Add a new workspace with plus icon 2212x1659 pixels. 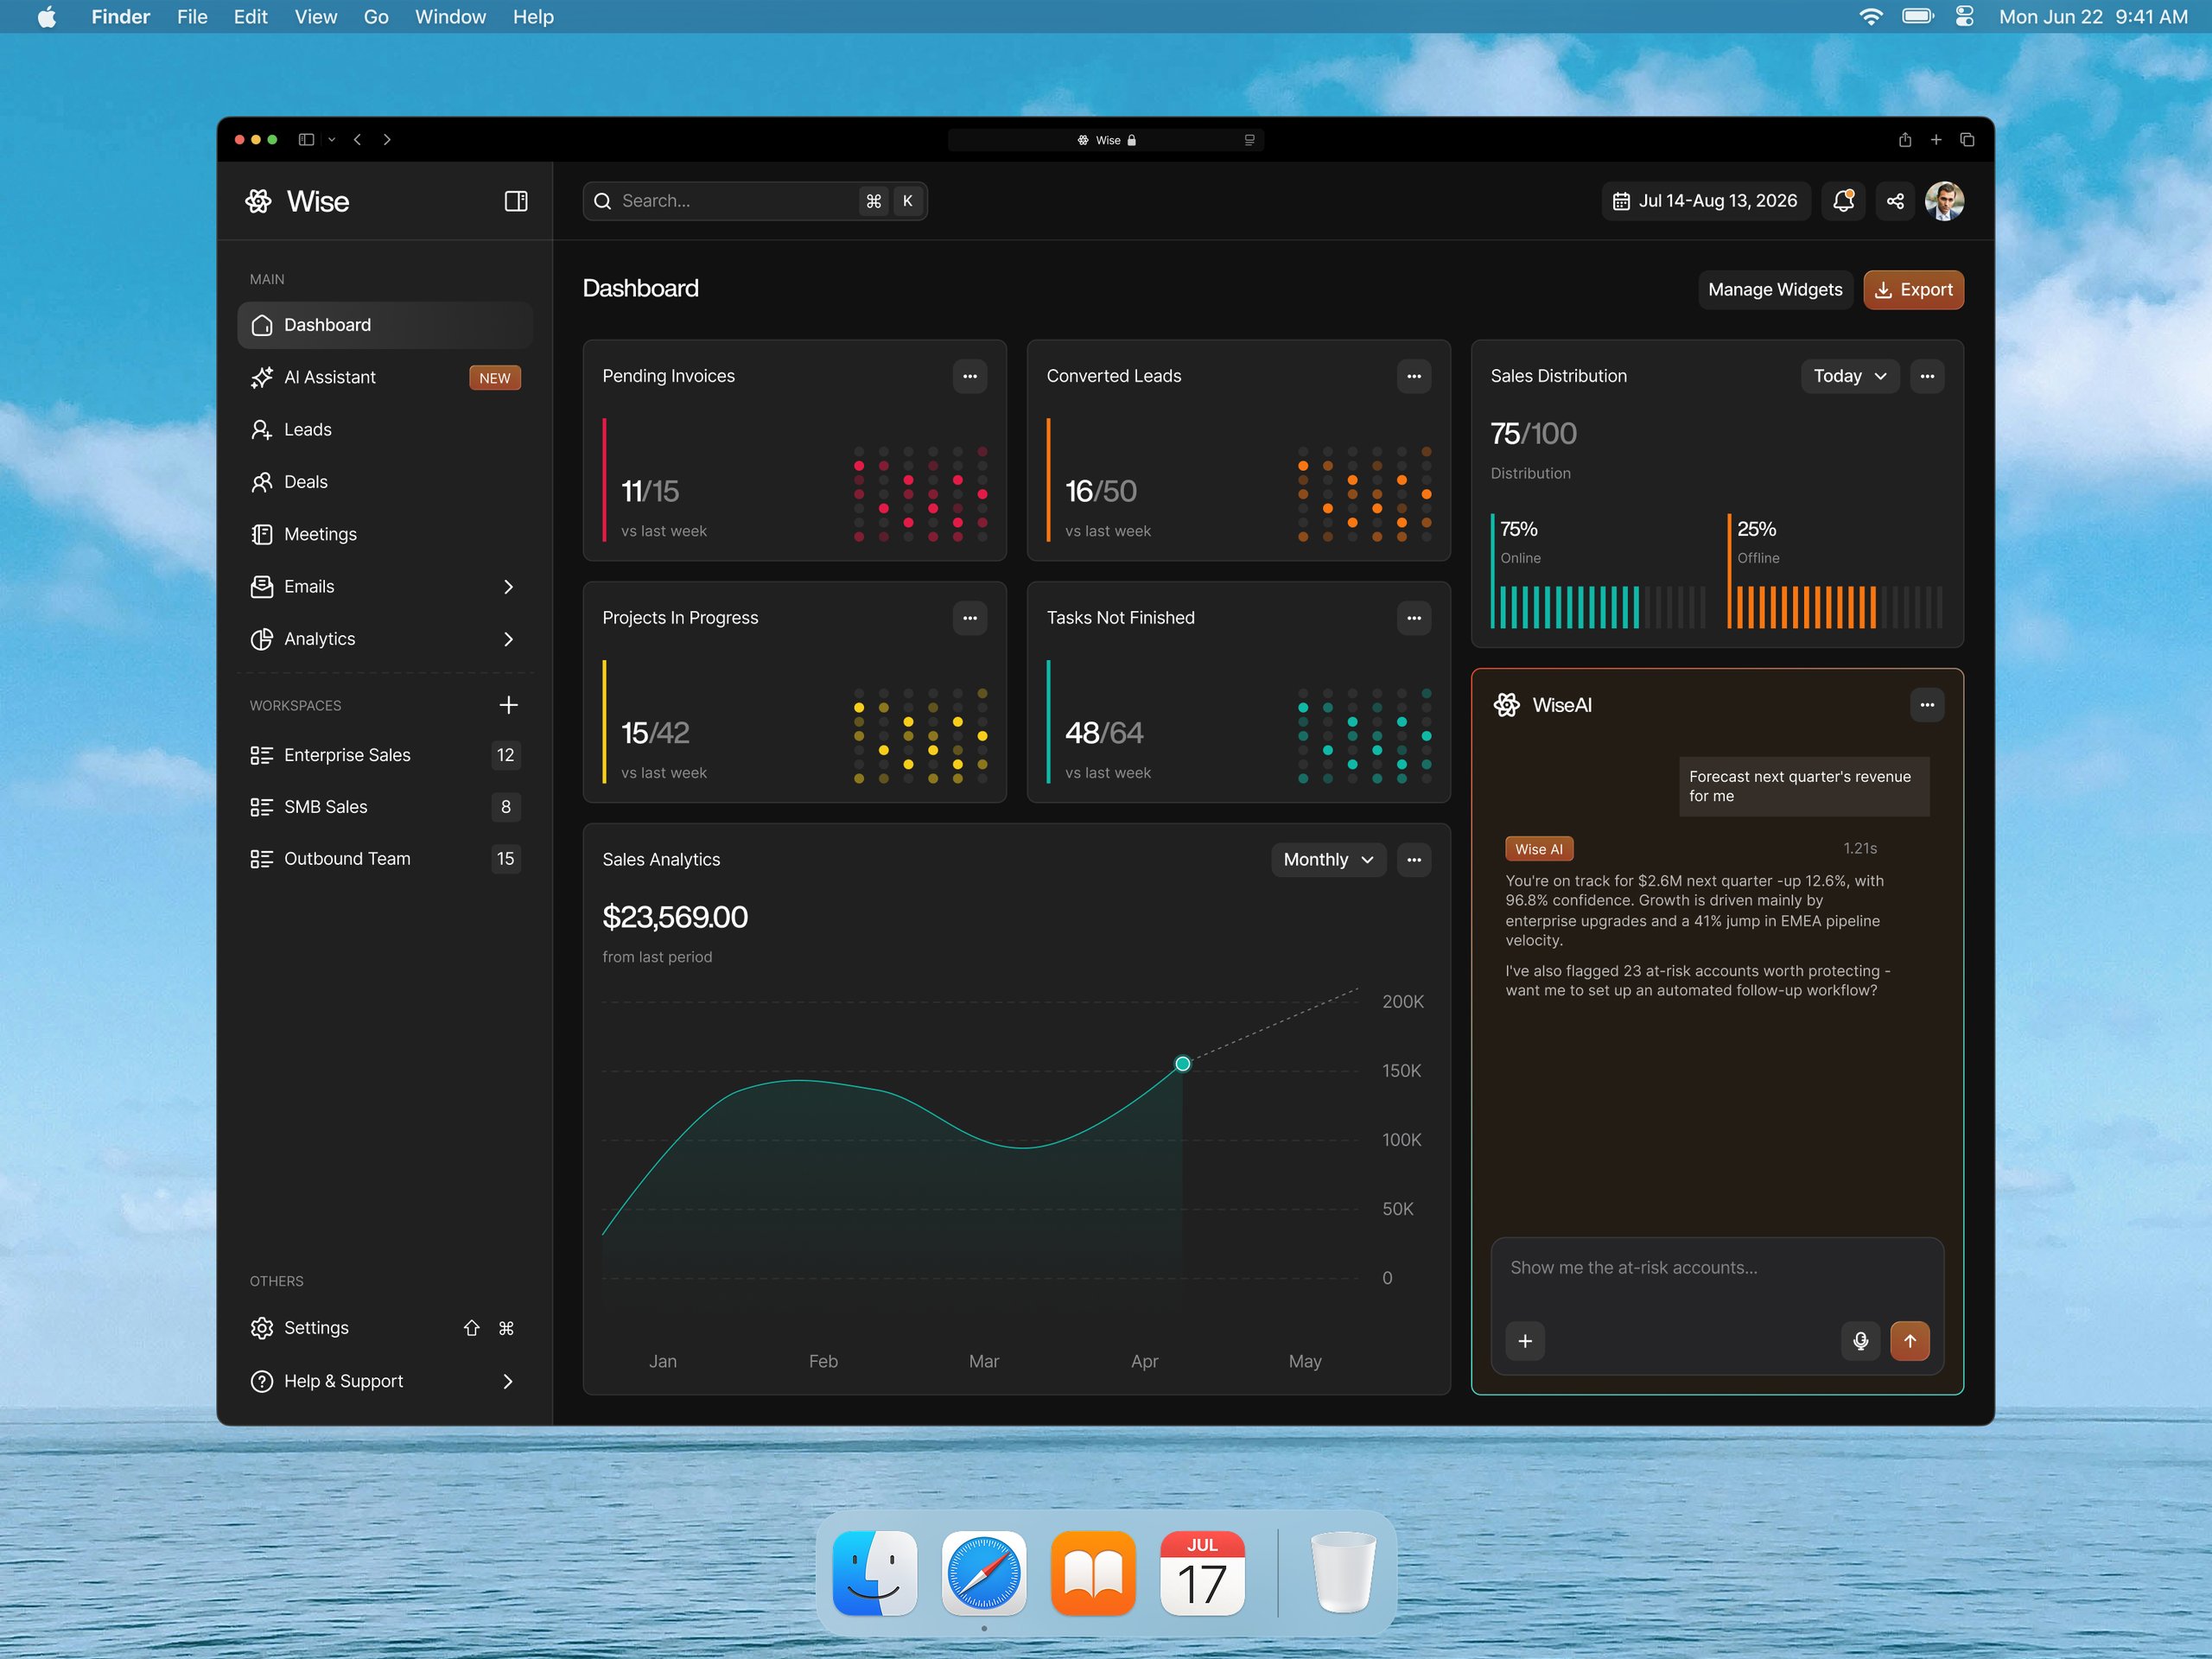click(508, 705)
